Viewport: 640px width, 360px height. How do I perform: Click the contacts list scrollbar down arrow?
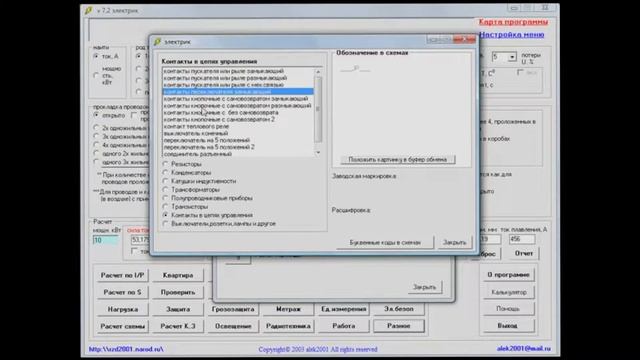tap(318, 153)
